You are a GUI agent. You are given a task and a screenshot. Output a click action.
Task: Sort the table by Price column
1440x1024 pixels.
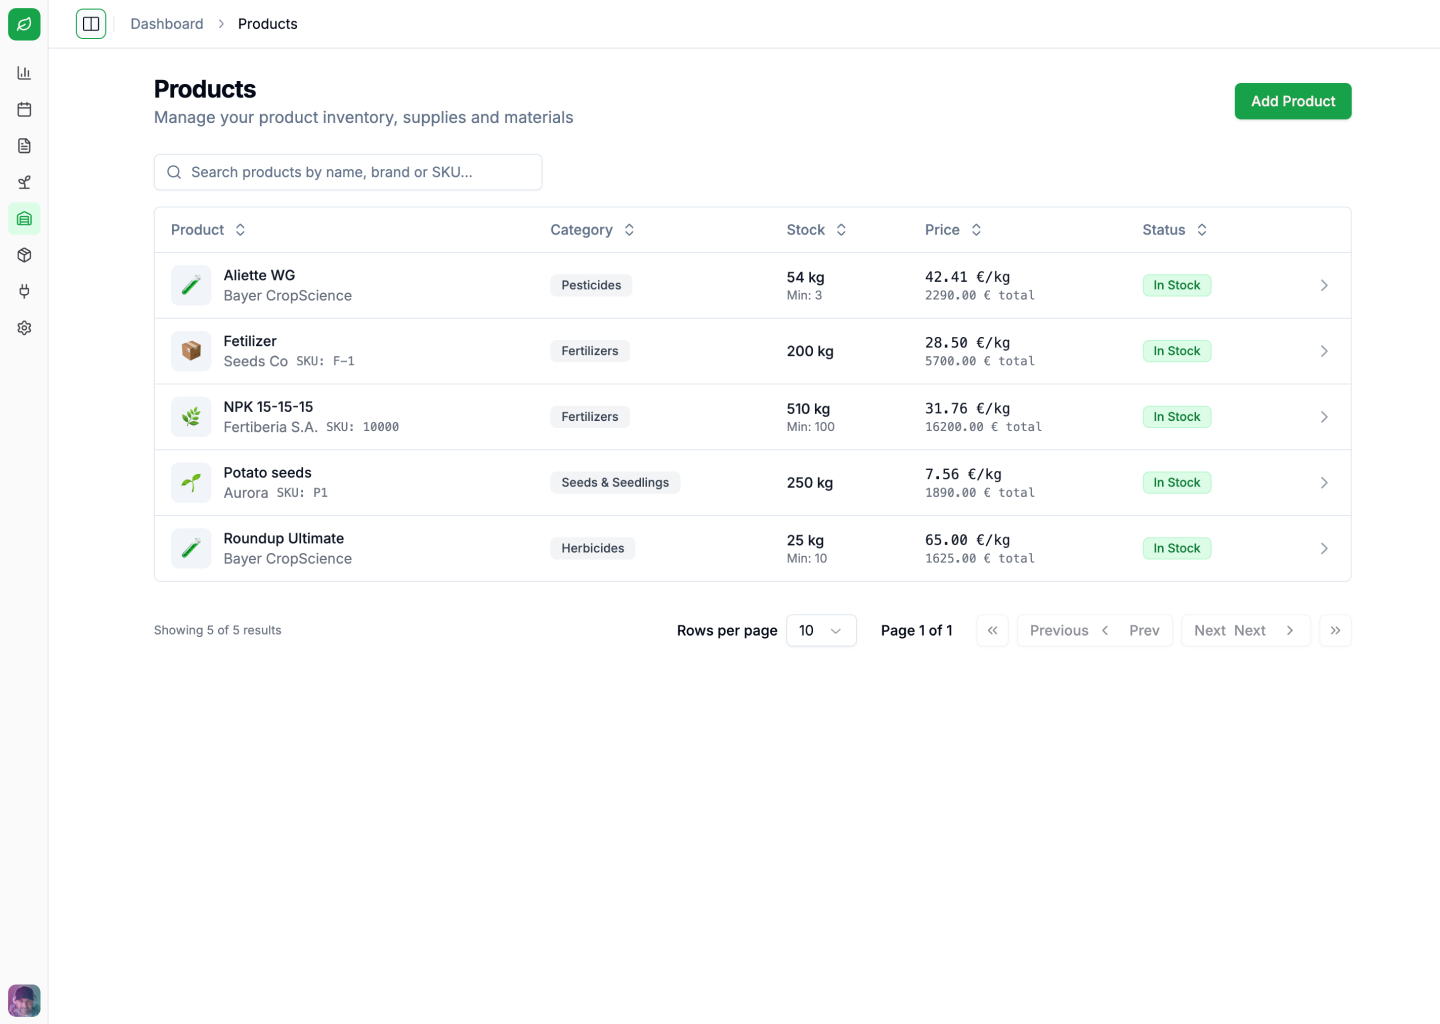click(975, 229)
